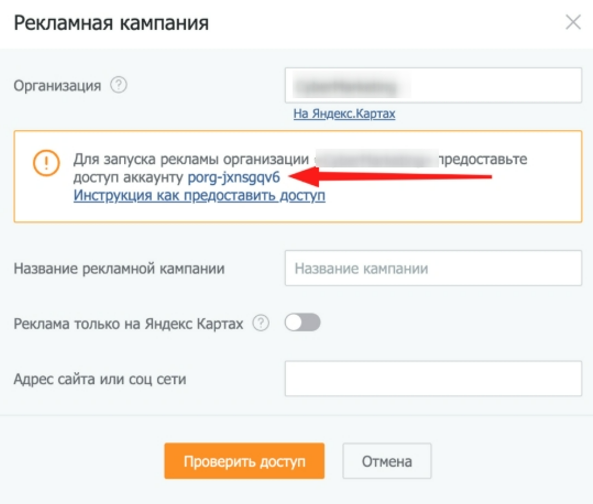The height and width of the screenshot is (504, 593).
Task: Click the red arrow pointing at the account
Action: 390,177
